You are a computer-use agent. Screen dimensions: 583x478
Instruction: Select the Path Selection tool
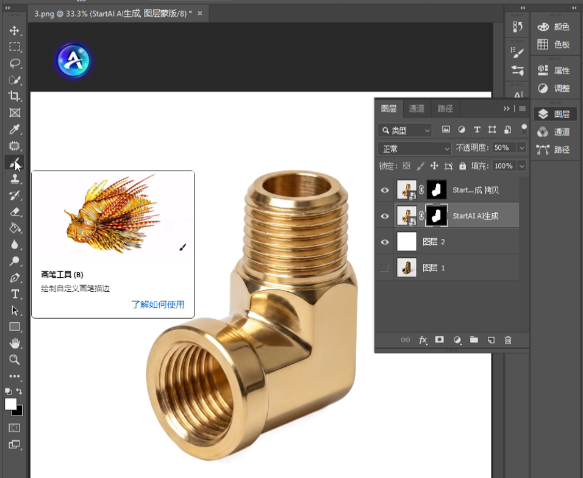pyautogui.click(x=15, y=310)
